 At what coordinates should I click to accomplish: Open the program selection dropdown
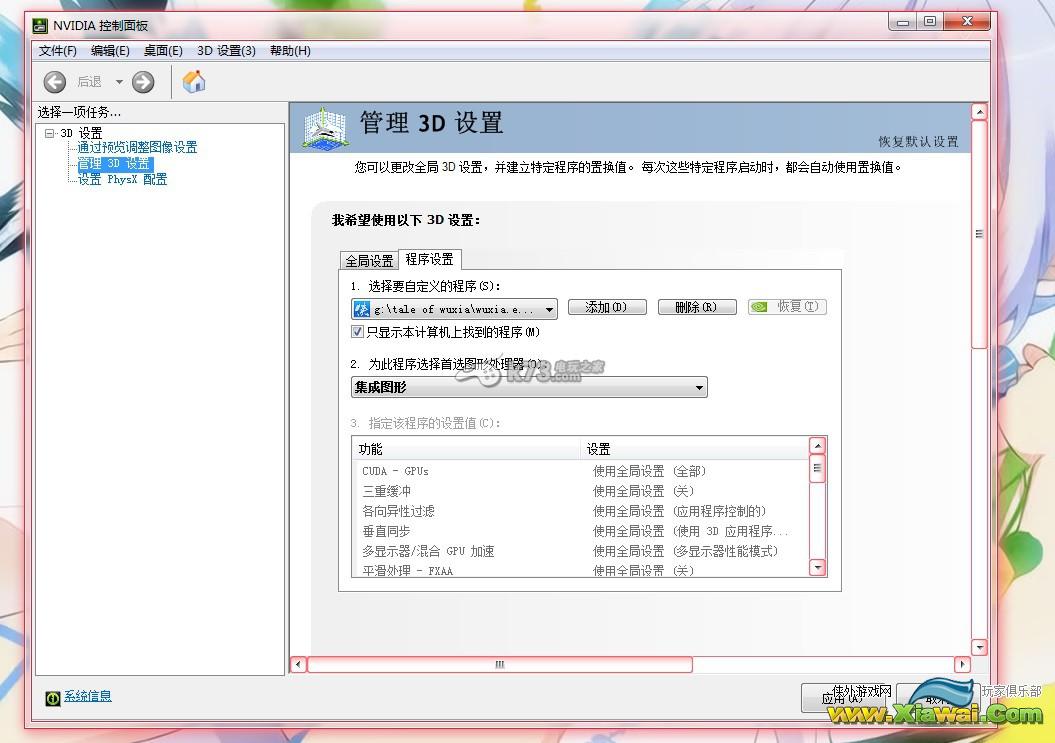click(x=454, y=309)
